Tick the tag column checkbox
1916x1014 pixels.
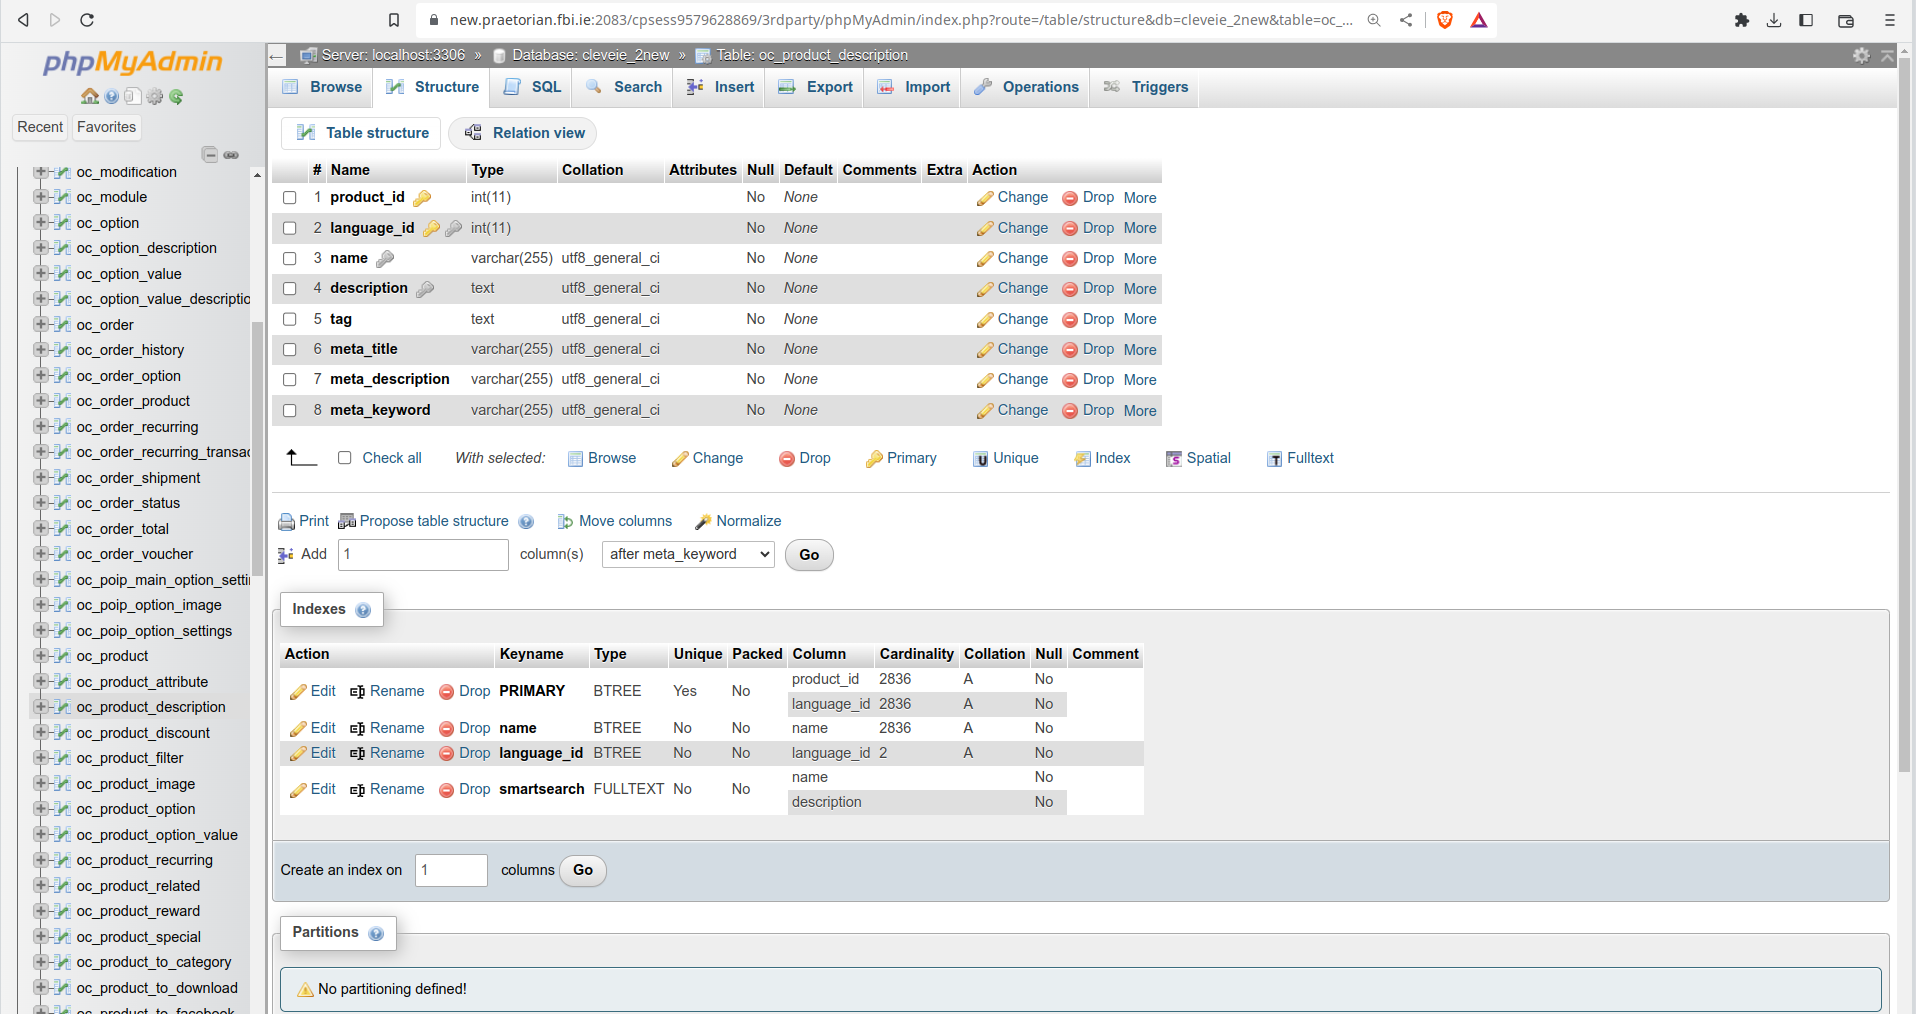pyautogui.click(x=290, y=319)
